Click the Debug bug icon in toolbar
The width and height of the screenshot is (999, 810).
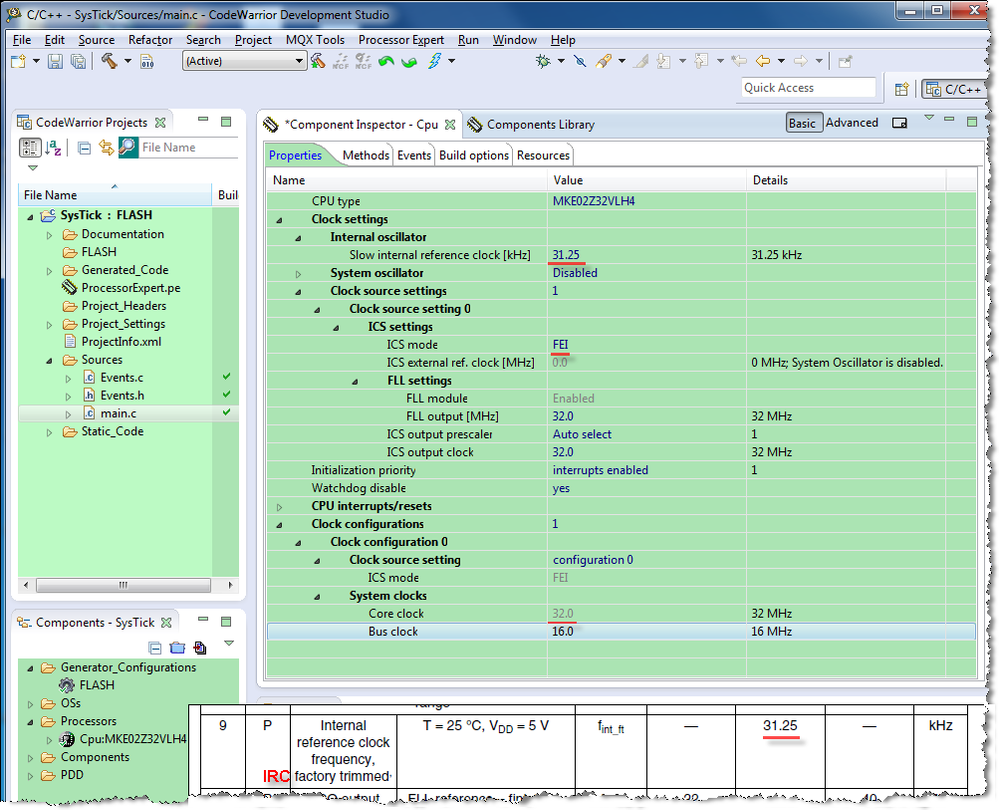pyautogui.click(x=543, y=62)
